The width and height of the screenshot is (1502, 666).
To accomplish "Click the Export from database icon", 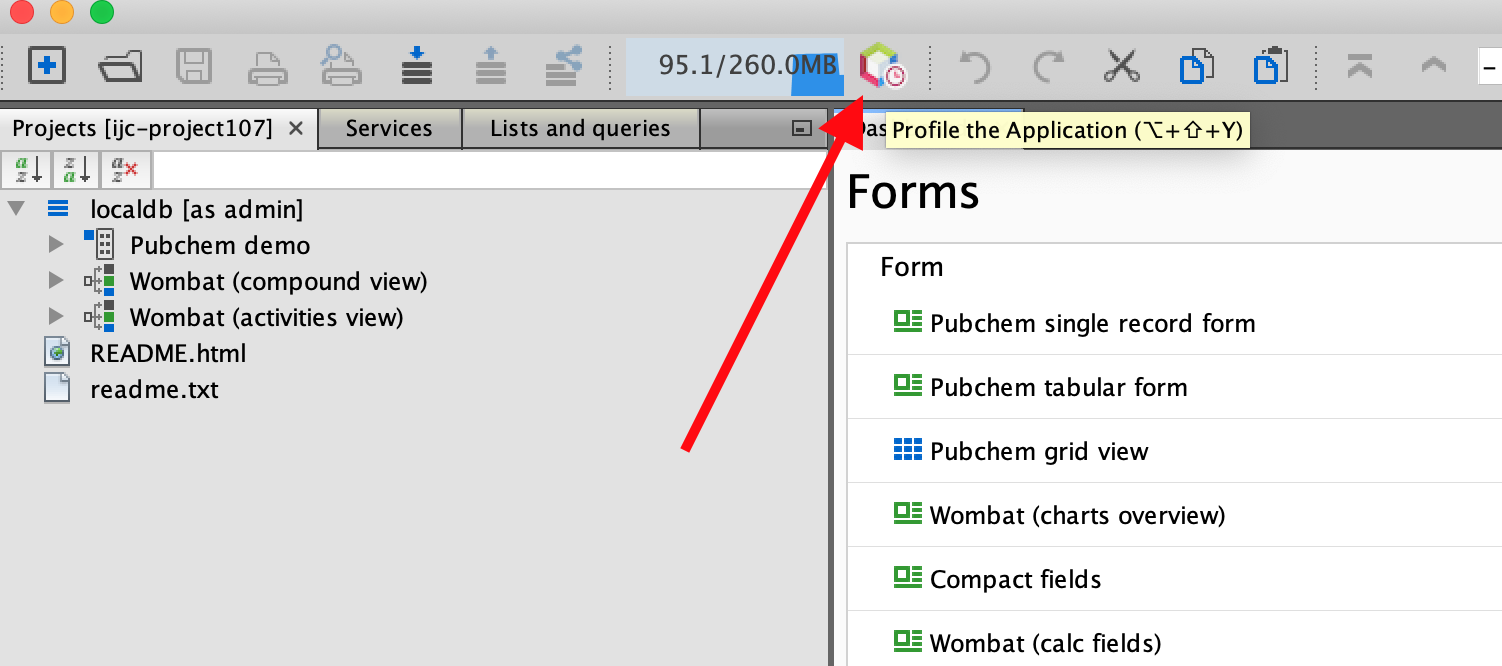I will click(x=490, y=66).
